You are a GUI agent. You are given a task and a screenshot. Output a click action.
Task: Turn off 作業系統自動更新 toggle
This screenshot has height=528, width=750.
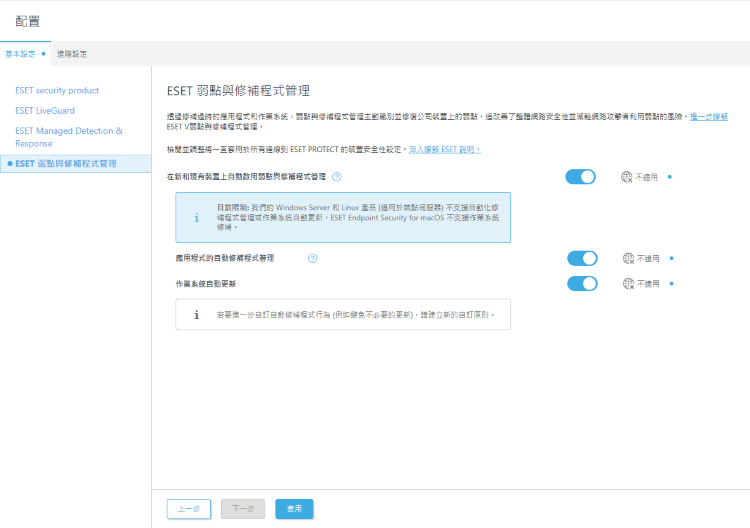(x=582, y=284)
